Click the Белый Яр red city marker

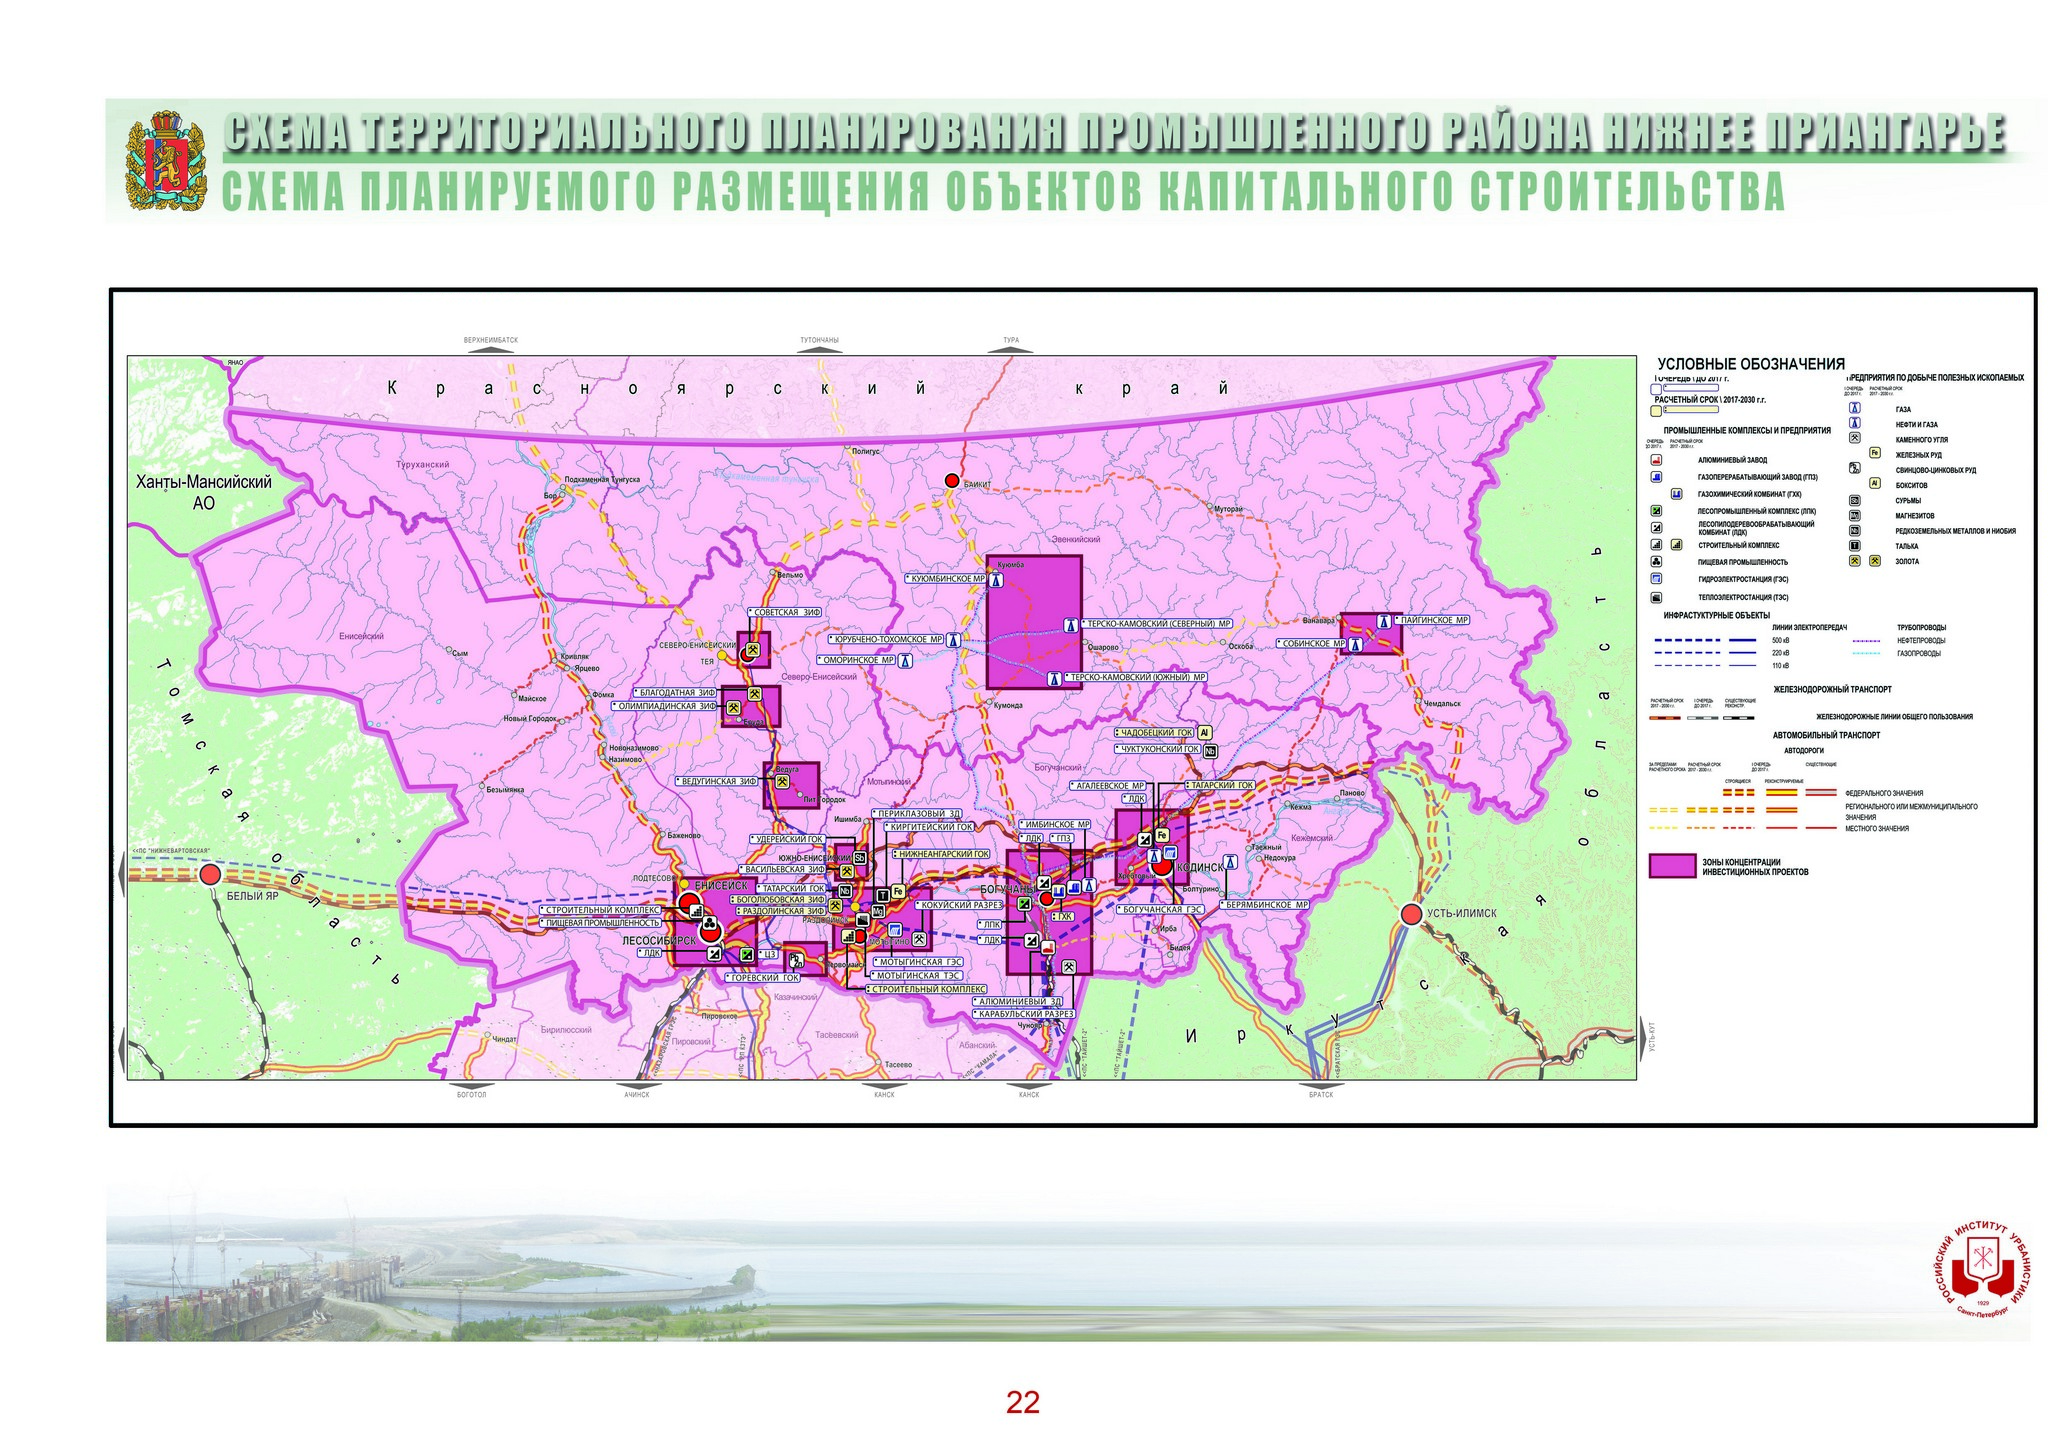(x=210, y=875)
